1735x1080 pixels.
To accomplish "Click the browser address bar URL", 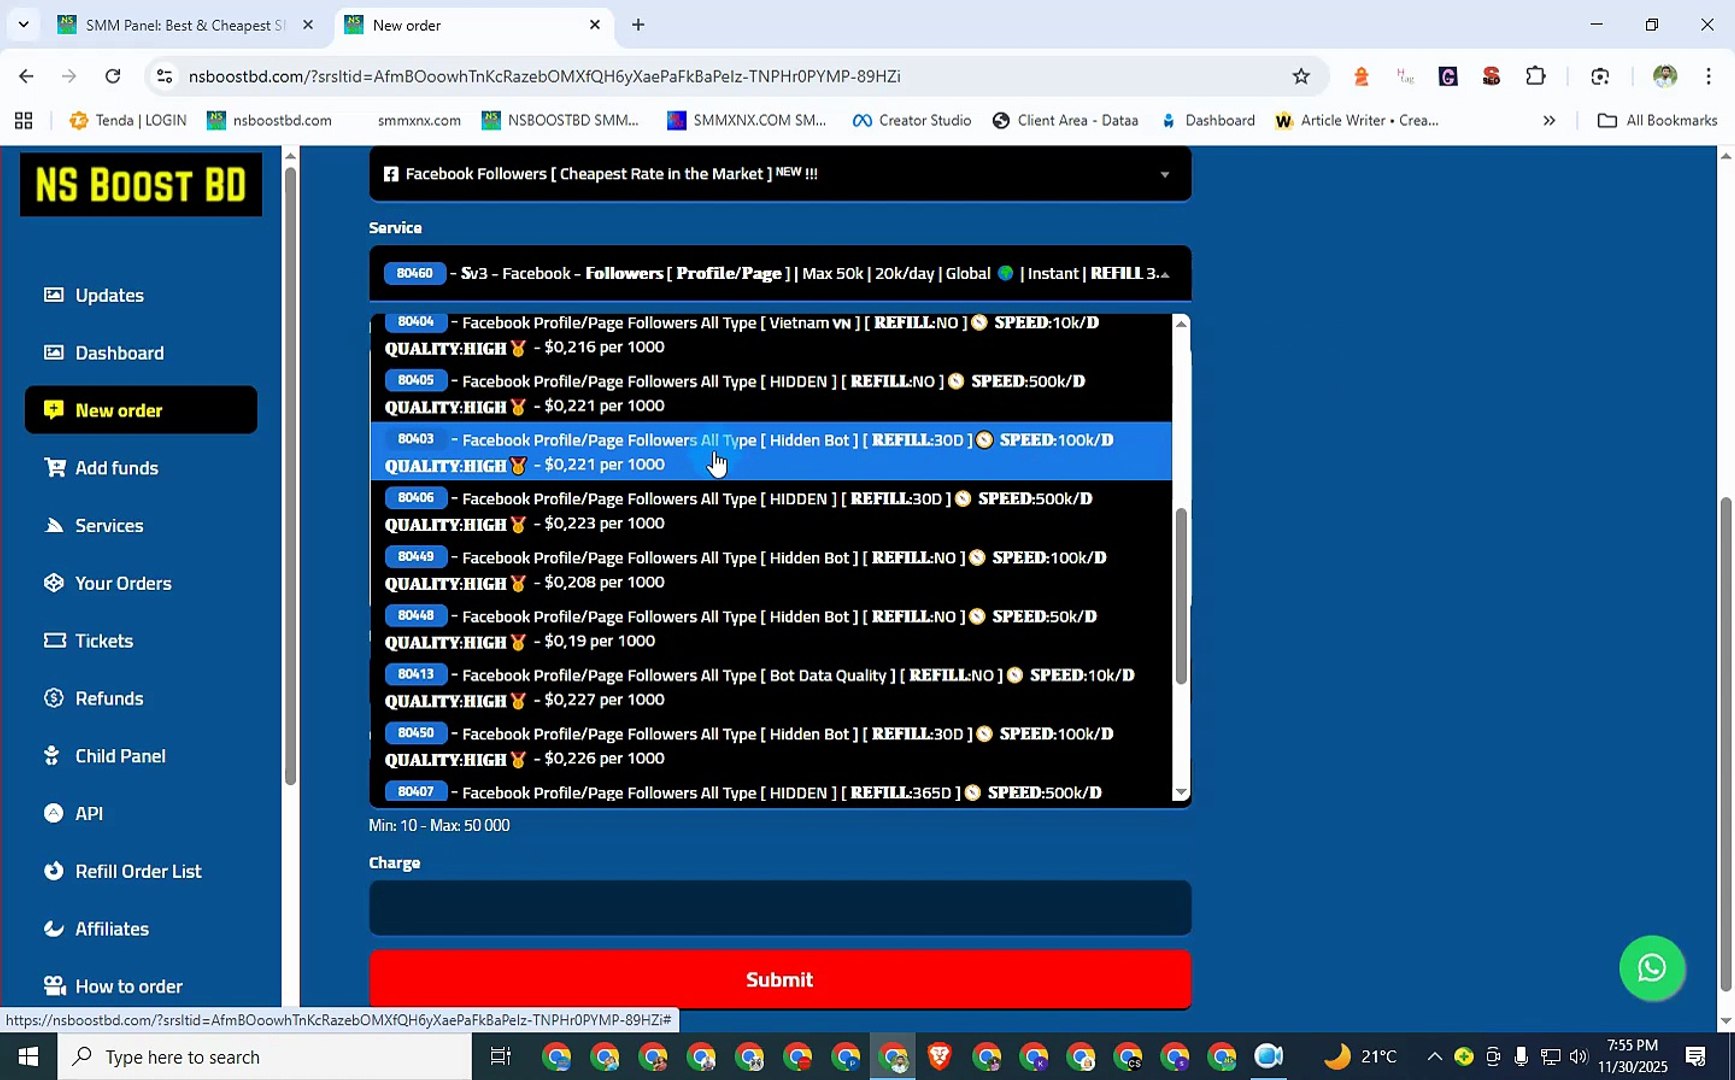I will (x=544, y=76).
